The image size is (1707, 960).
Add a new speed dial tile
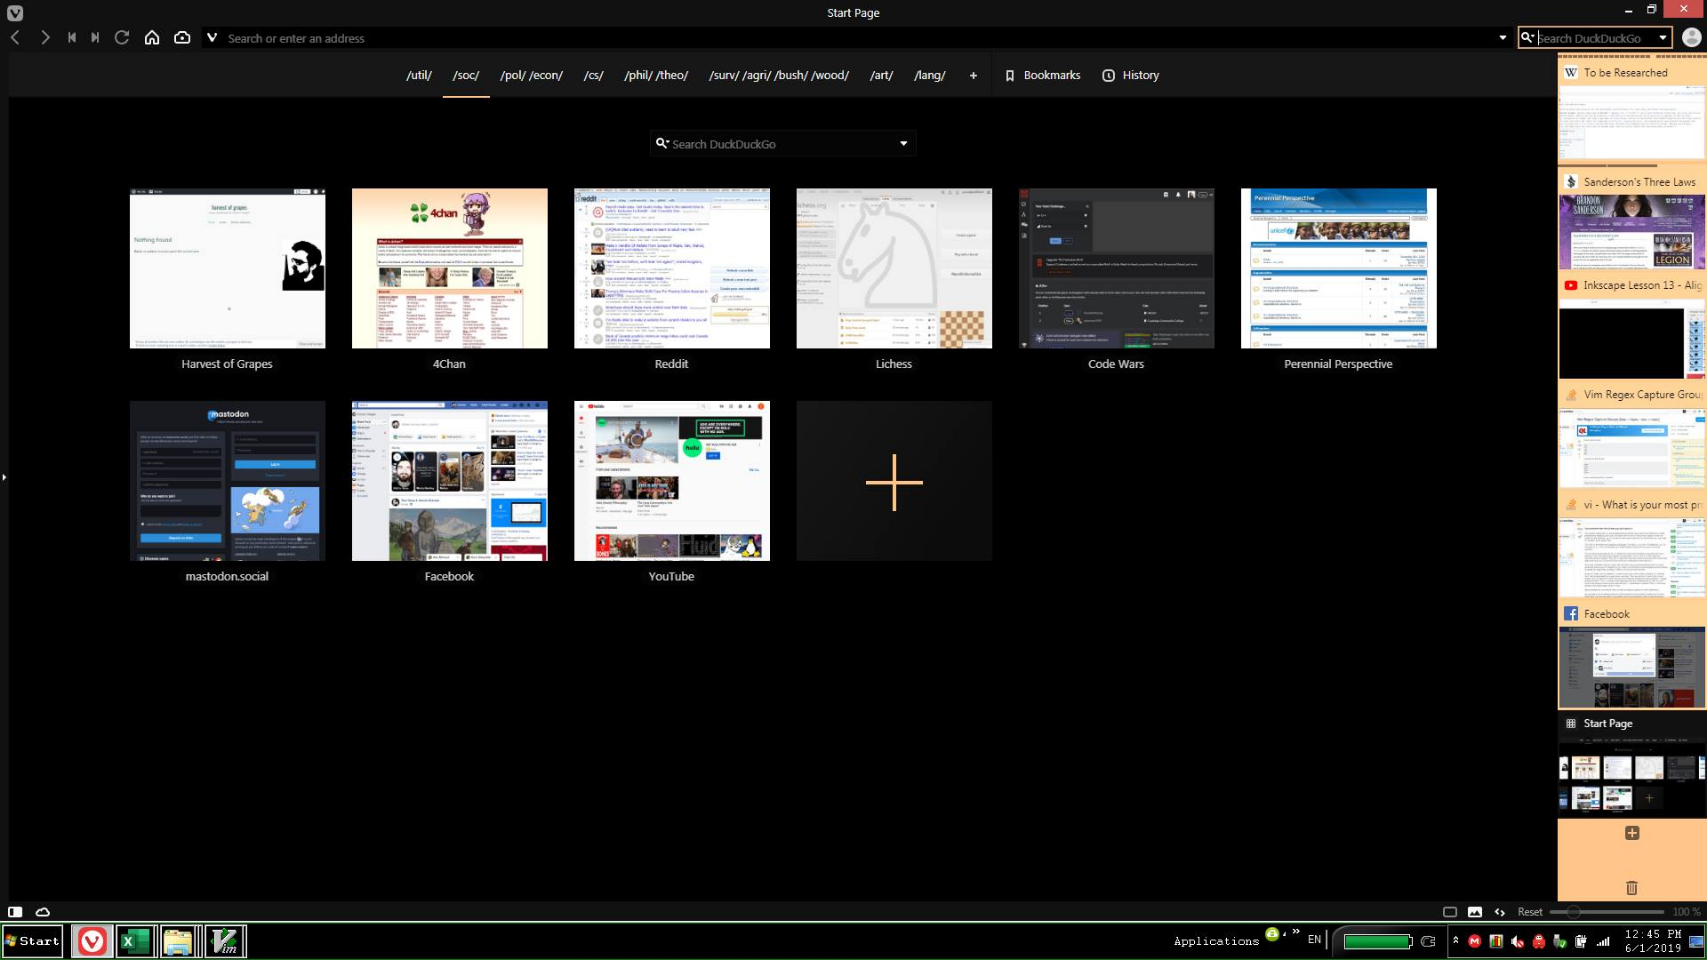pos(894,481)
